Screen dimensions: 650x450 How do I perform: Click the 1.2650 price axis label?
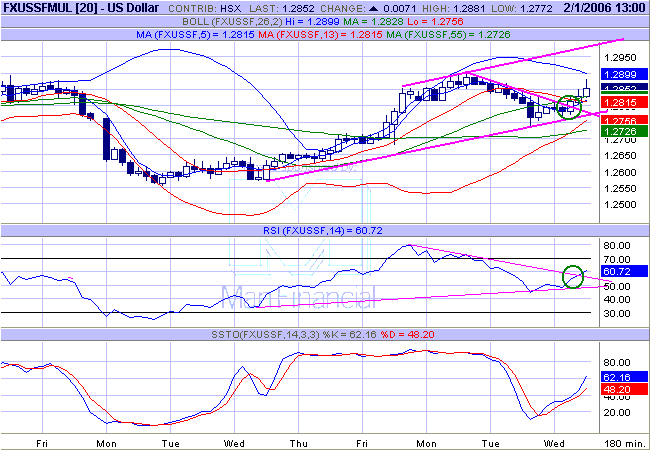coord(620,155)
